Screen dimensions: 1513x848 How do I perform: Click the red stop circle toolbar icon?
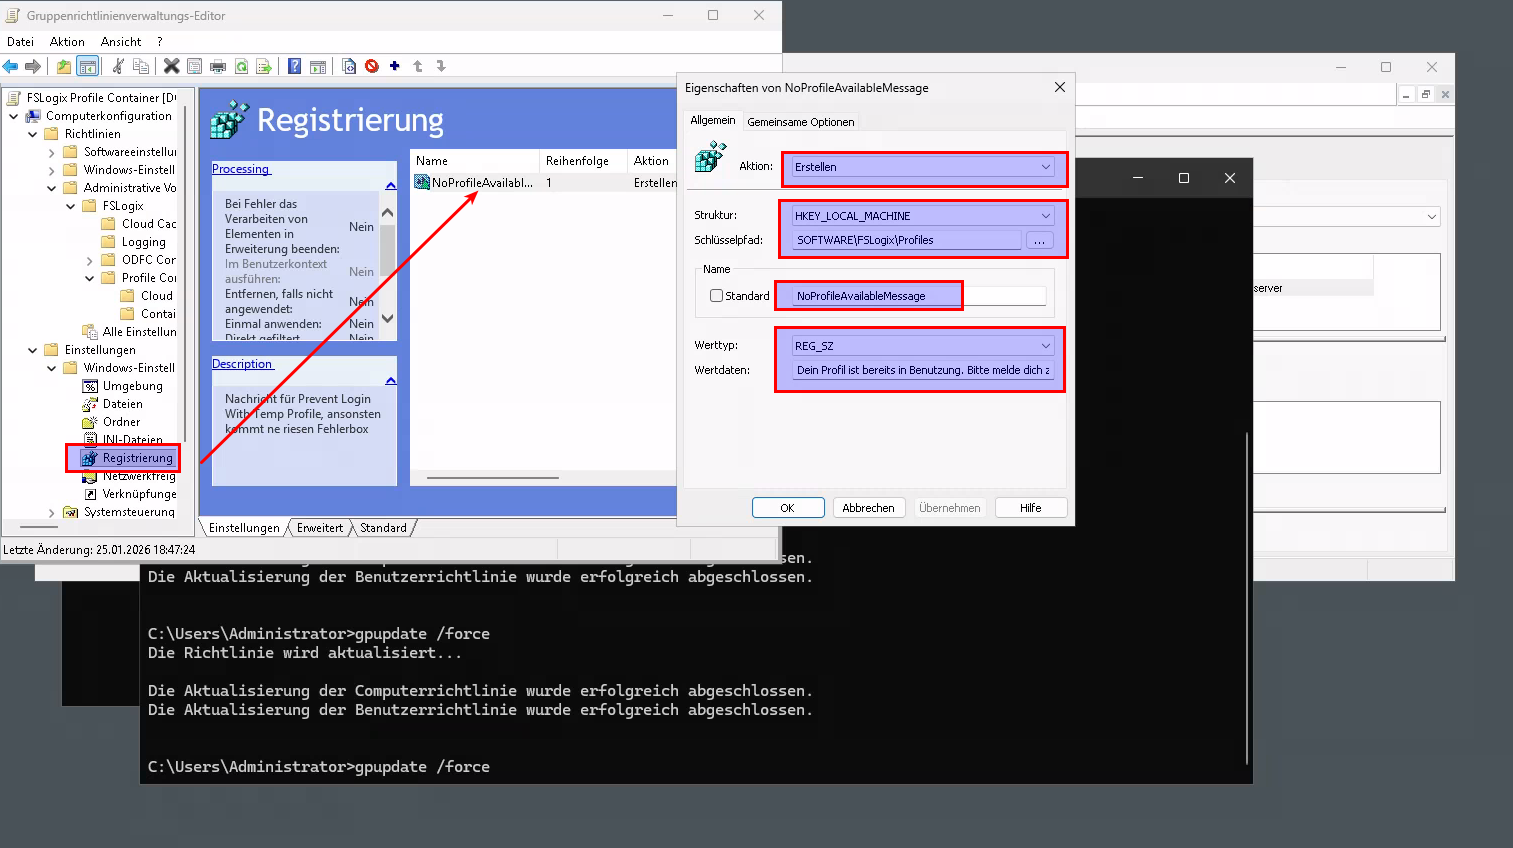[x=372, y=67]
